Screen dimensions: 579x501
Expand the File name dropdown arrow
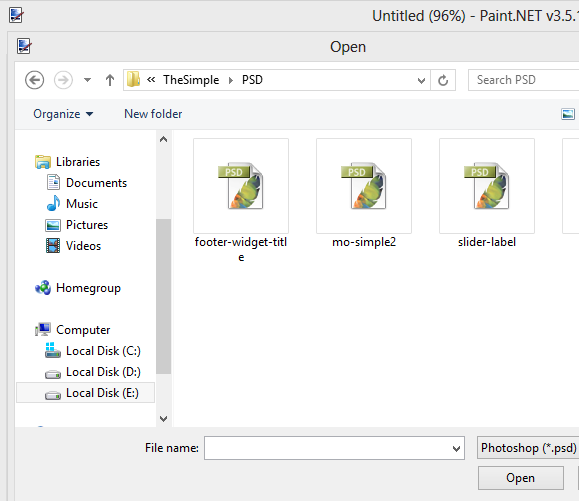pyautogui.click(x=456, y=449)
